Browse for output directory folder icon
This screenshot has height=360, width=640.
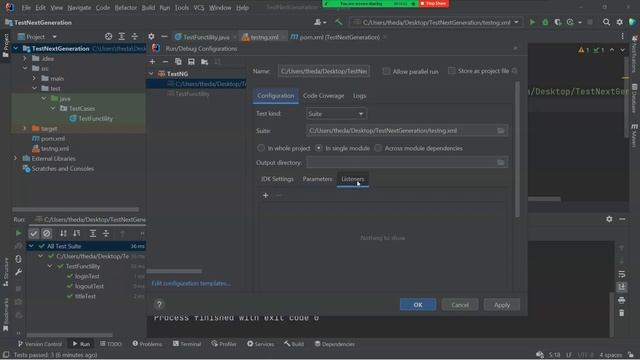click(x=501, y=162)
